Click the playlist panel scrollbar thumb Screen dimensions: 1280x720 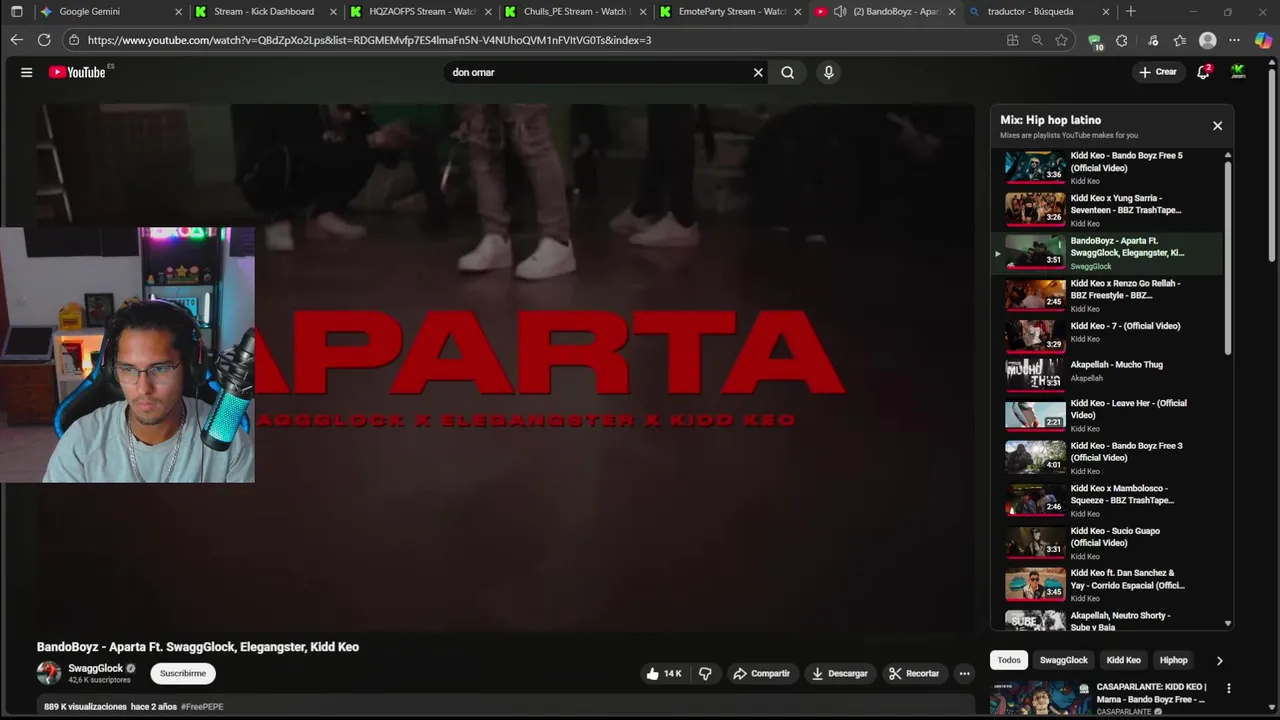[1228, 258]
